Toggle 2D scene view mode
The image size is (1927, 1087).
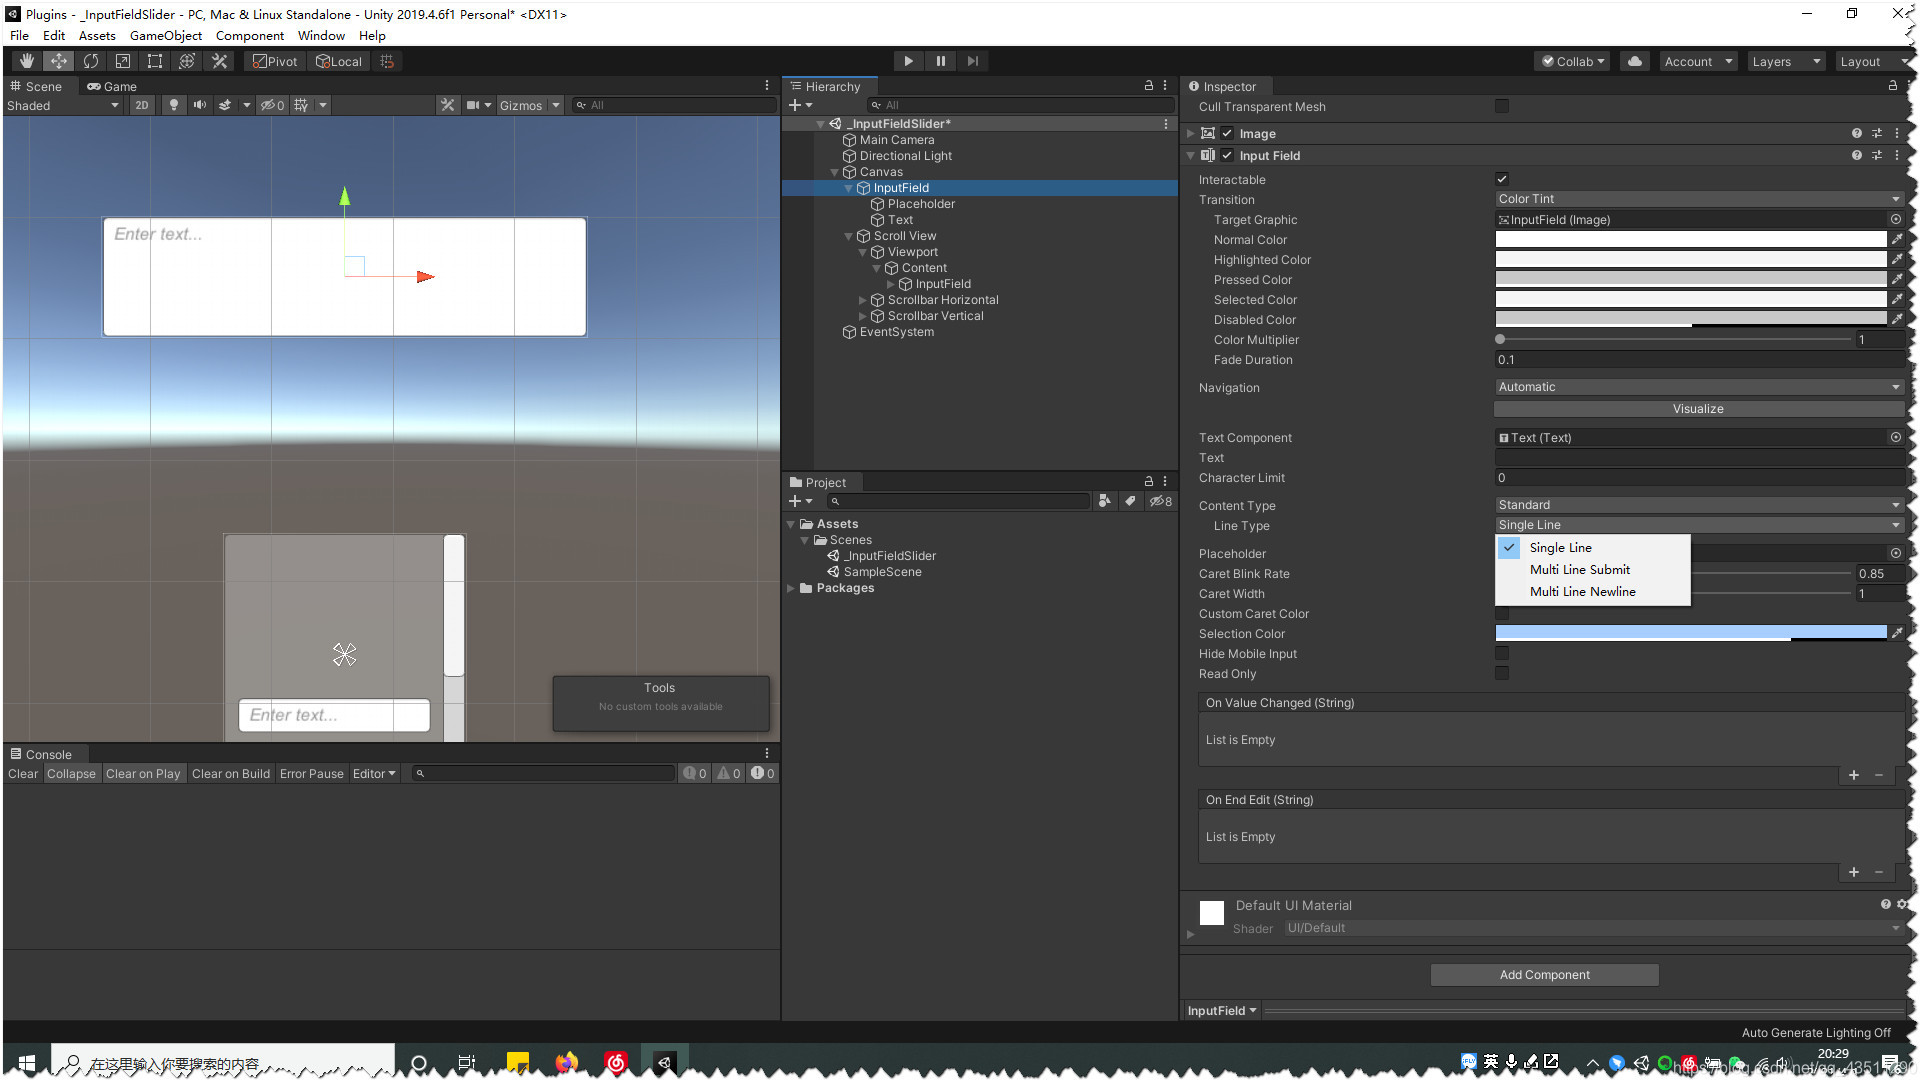point(142,105)
